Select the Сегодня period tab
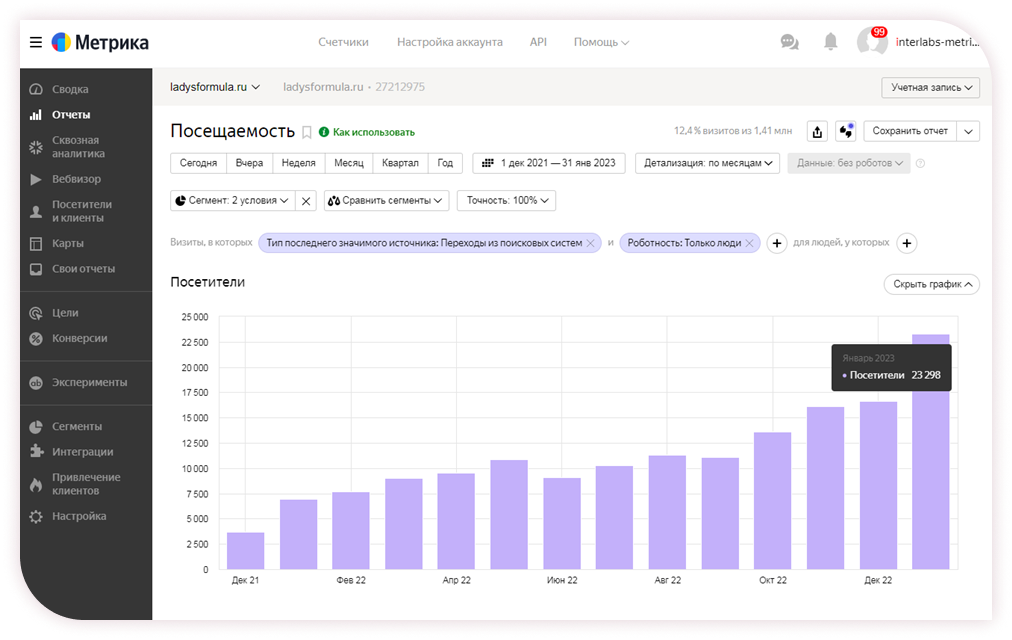Screen dimensions: 1012x640 coord(198,163)
